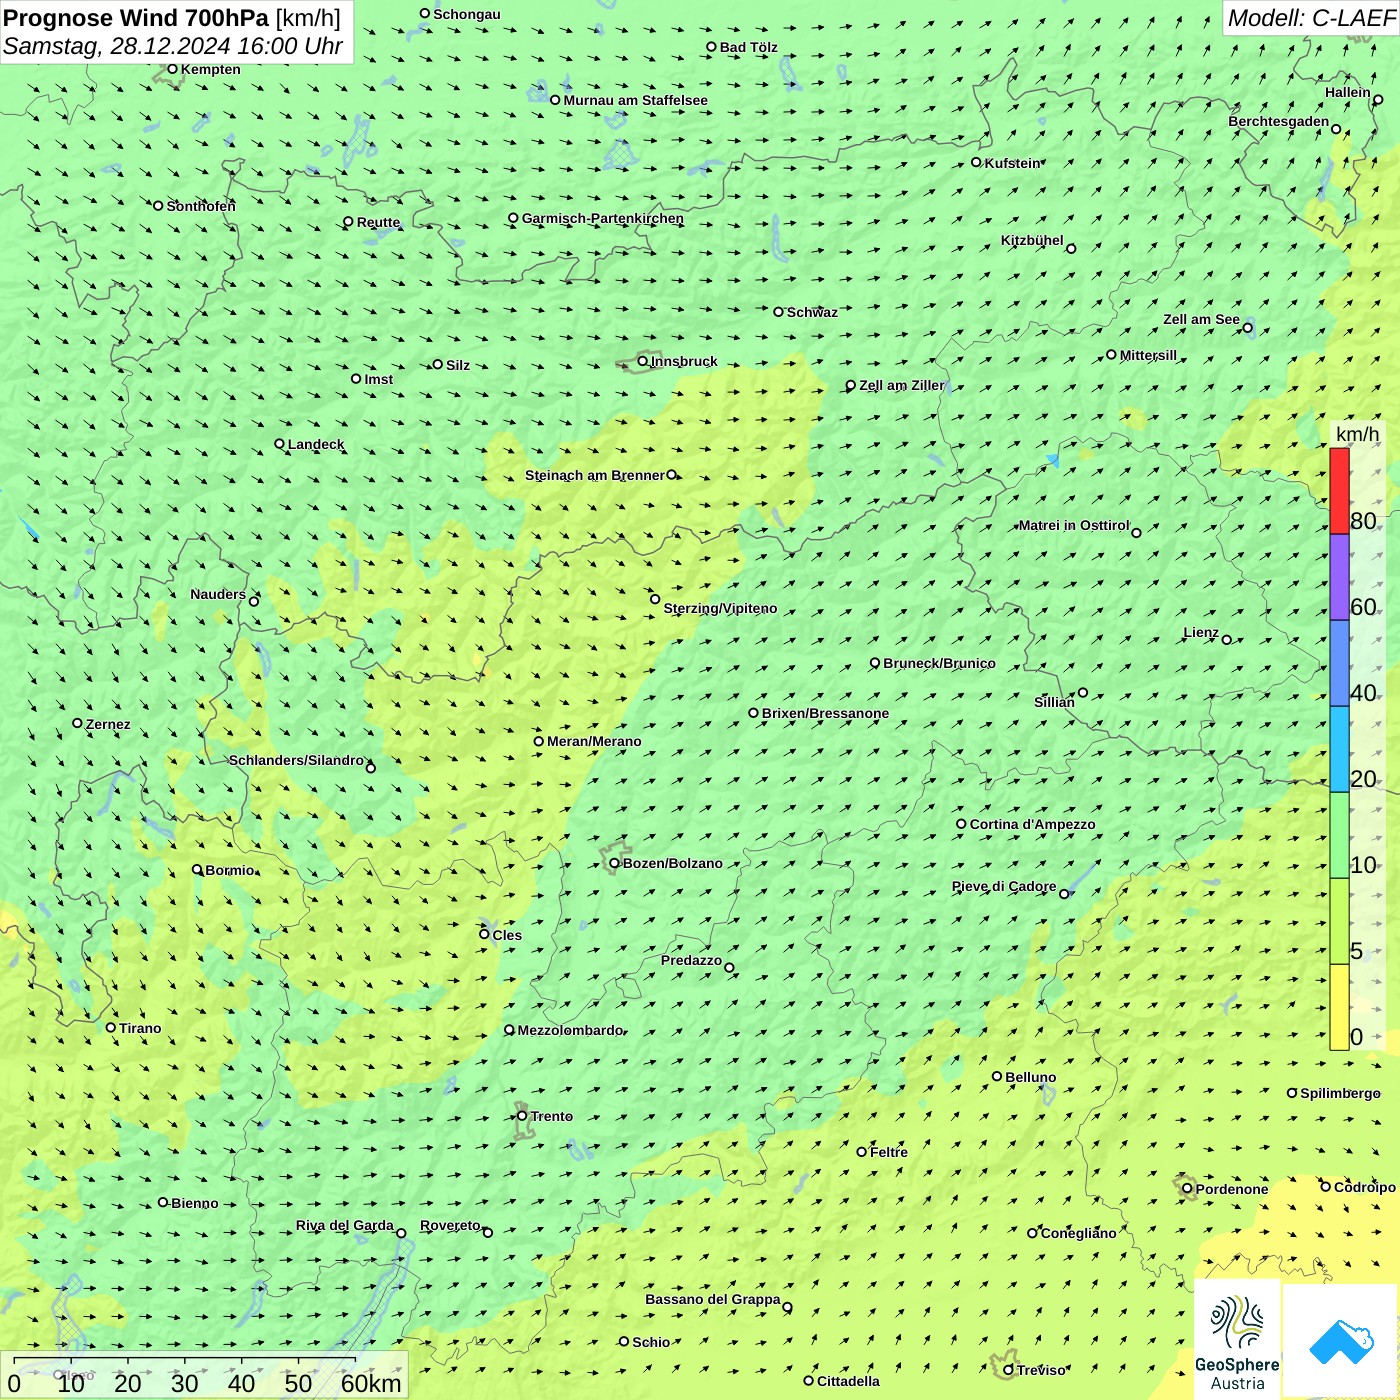Viewport: 1400px width, 1400px height.
Task: Click the 'Steinach am Brenner' label
Action: click(x=595, y=475)
